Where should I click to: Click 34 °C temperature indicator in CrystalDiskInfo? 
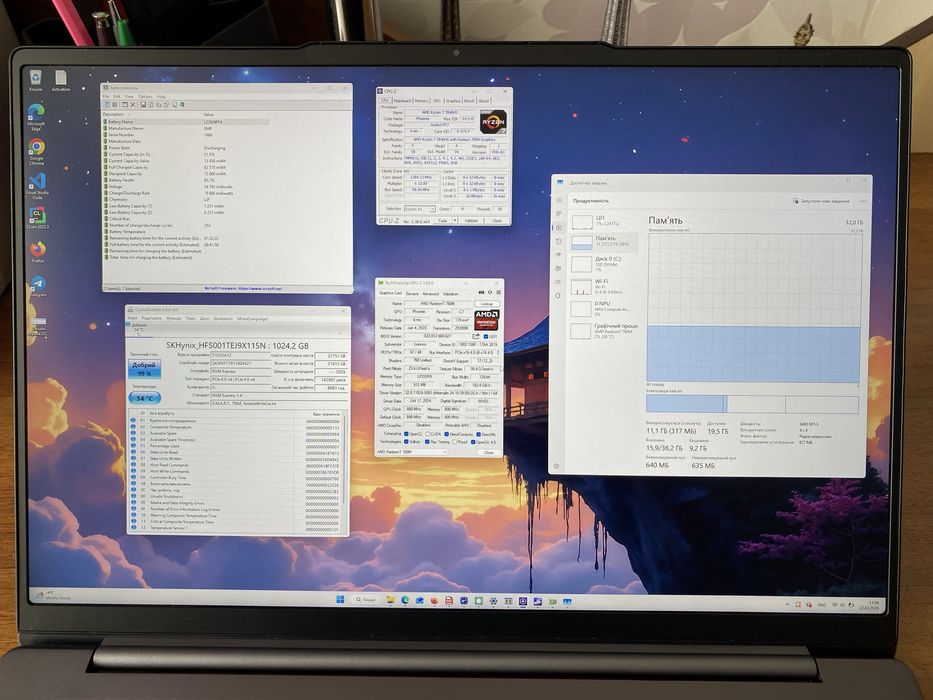pos(145,398)
